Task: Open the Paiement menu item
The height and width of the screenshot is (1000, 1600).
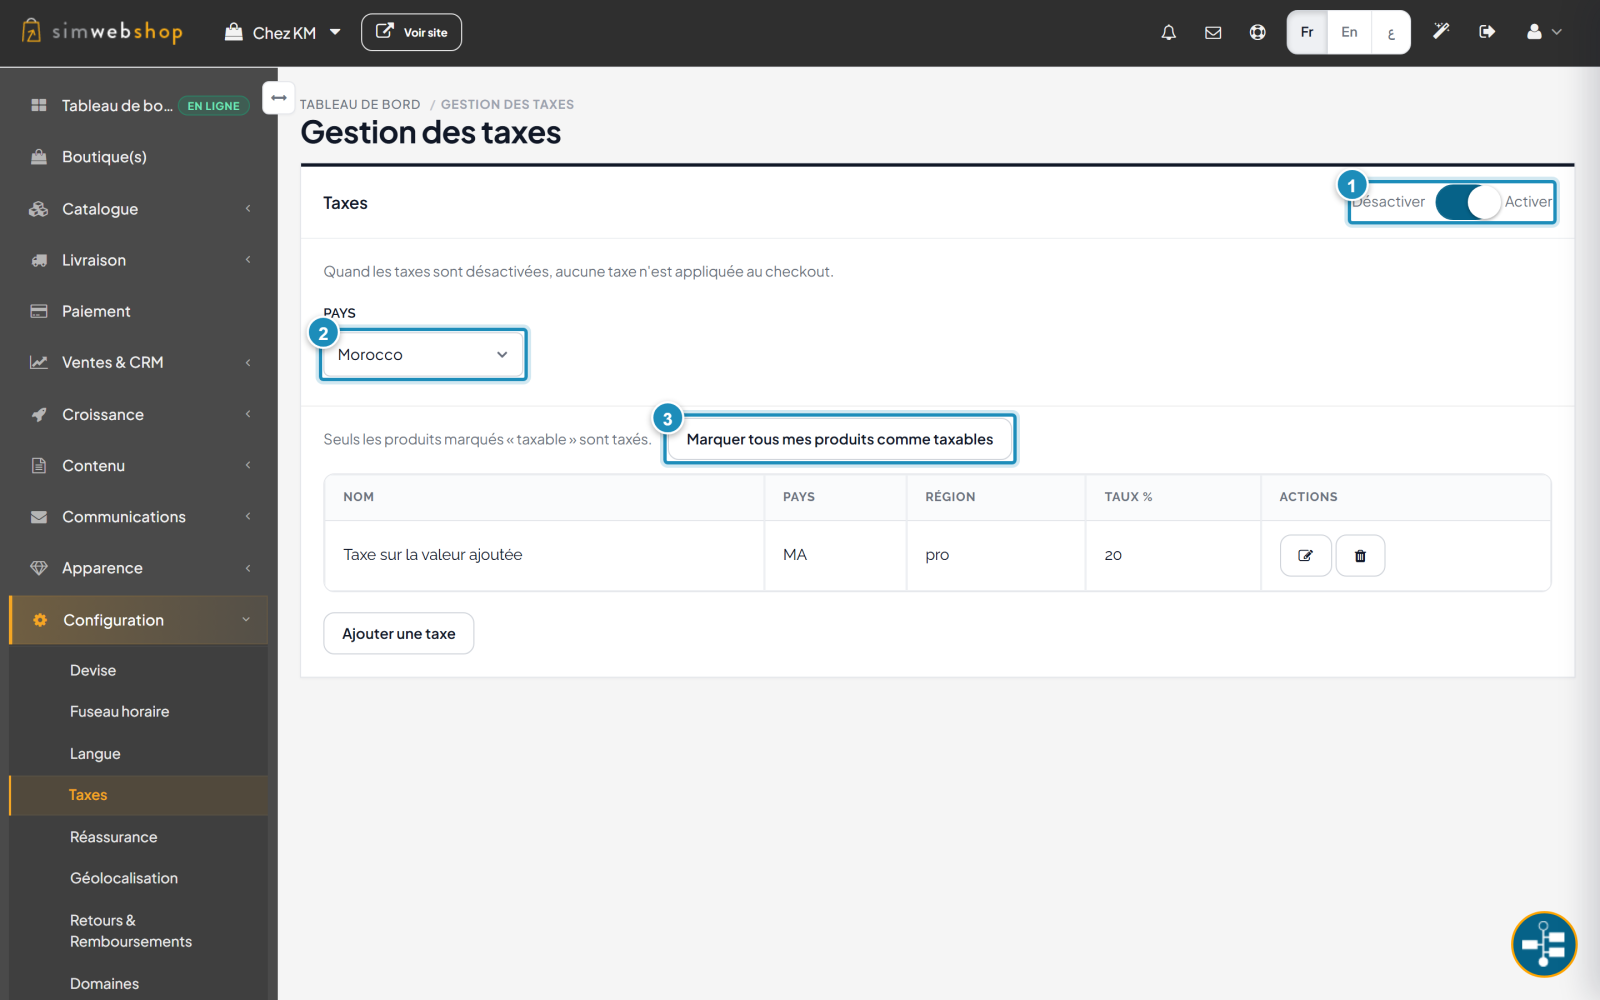Action: [139, 311]
